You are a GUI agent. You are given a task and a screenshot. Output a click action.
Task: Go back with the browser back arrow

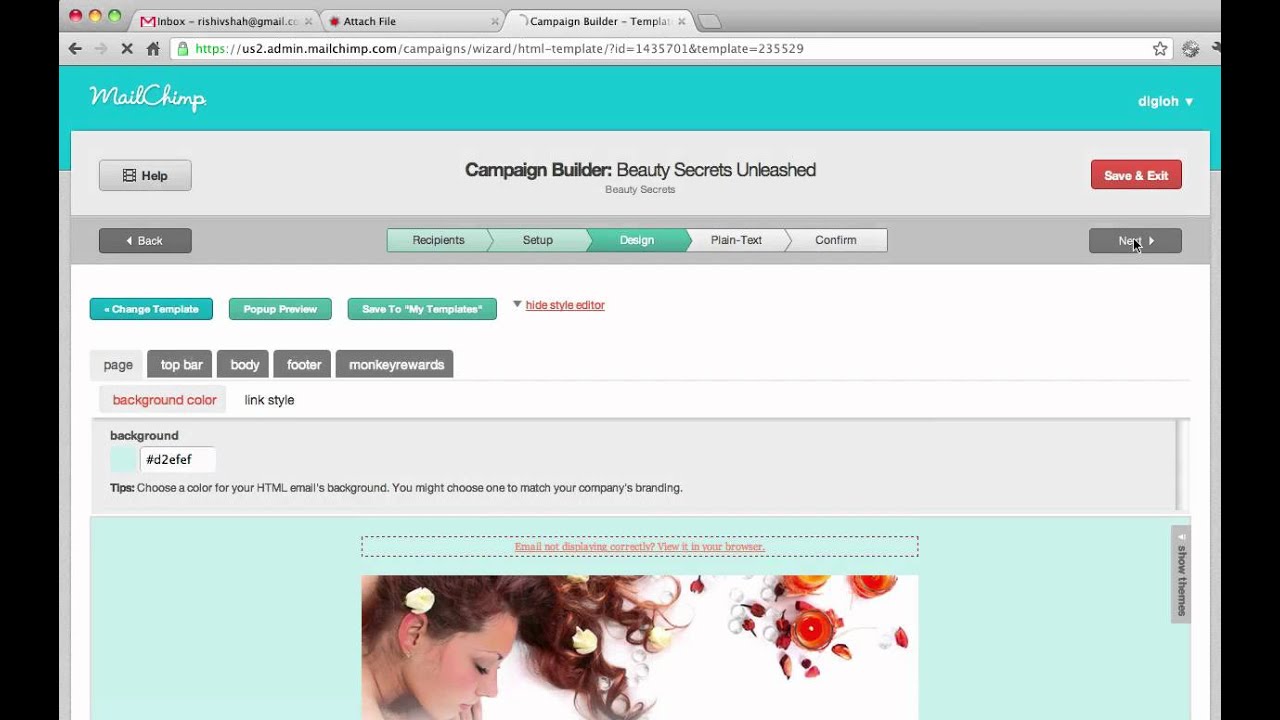point(75,48)
